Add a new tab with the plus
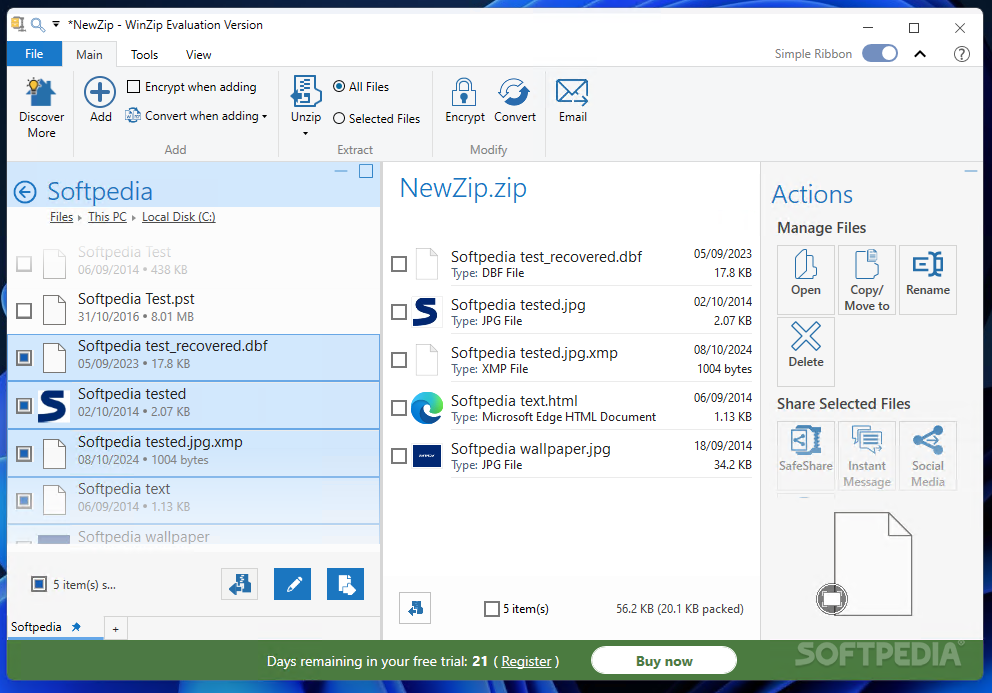This screenshot has height=693, width=992. (115, 628)
